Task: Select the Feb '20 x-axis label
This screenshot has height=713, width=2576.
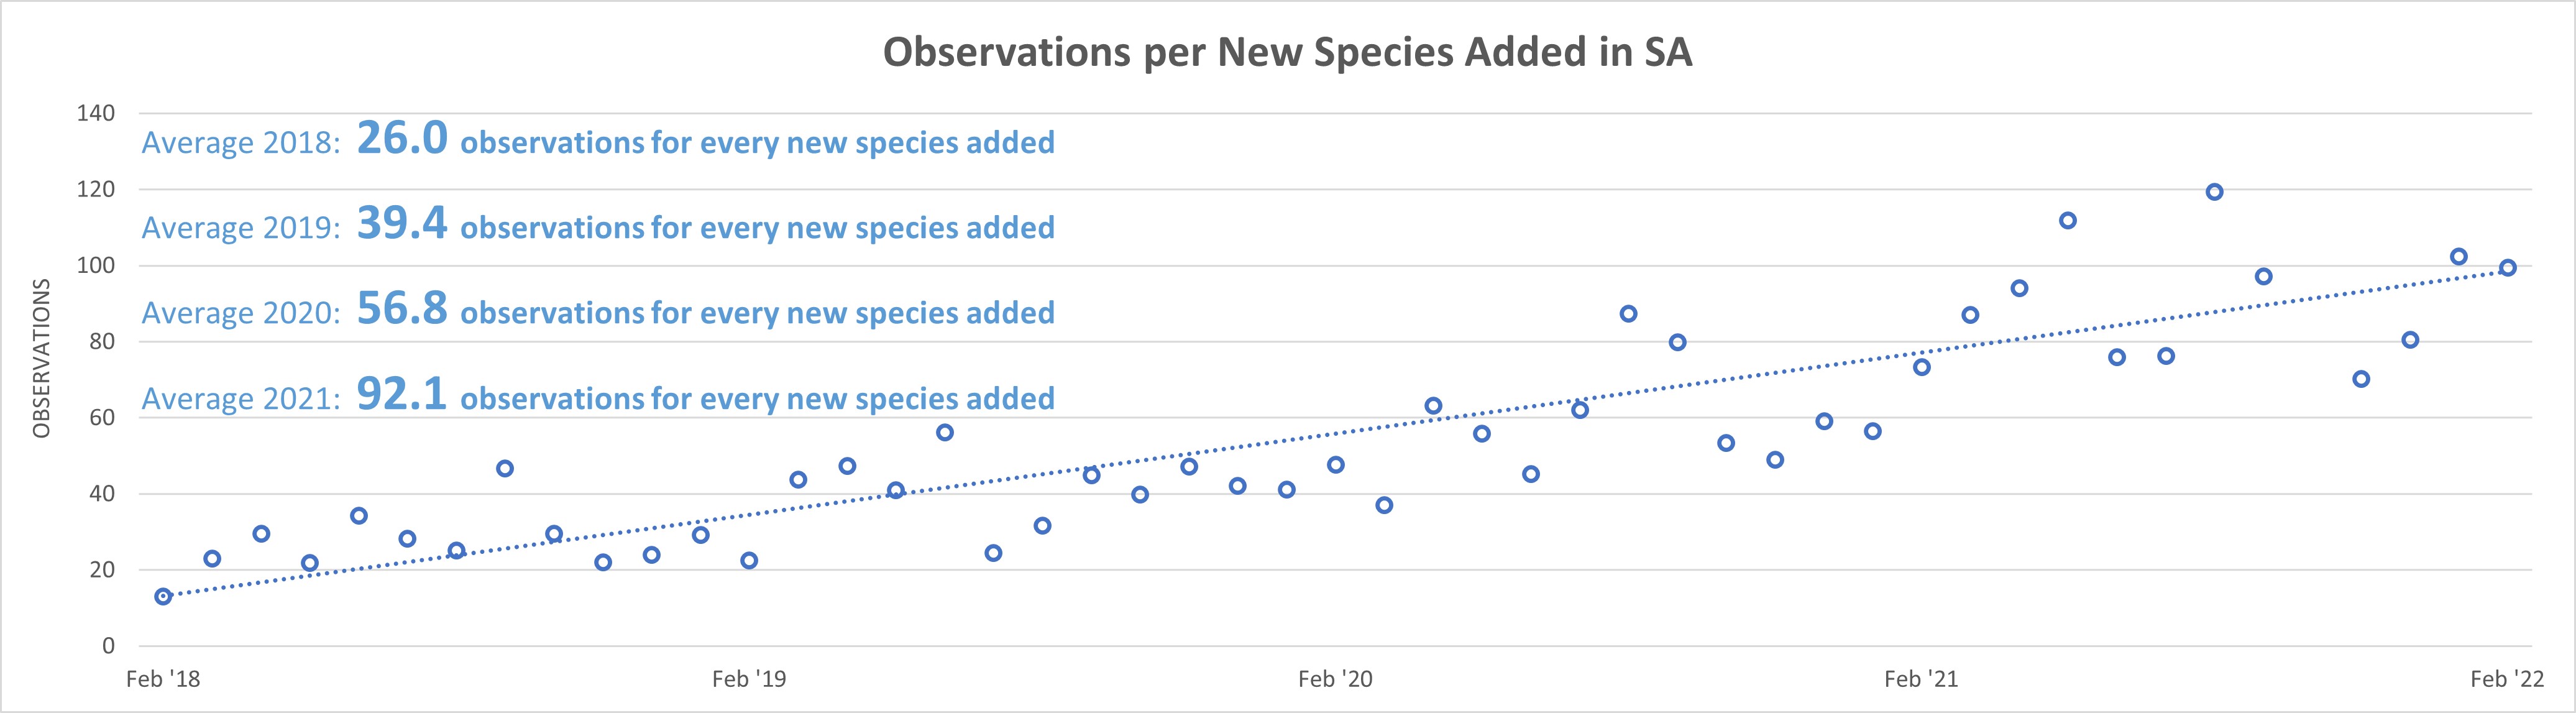Action: point(1335,680)
